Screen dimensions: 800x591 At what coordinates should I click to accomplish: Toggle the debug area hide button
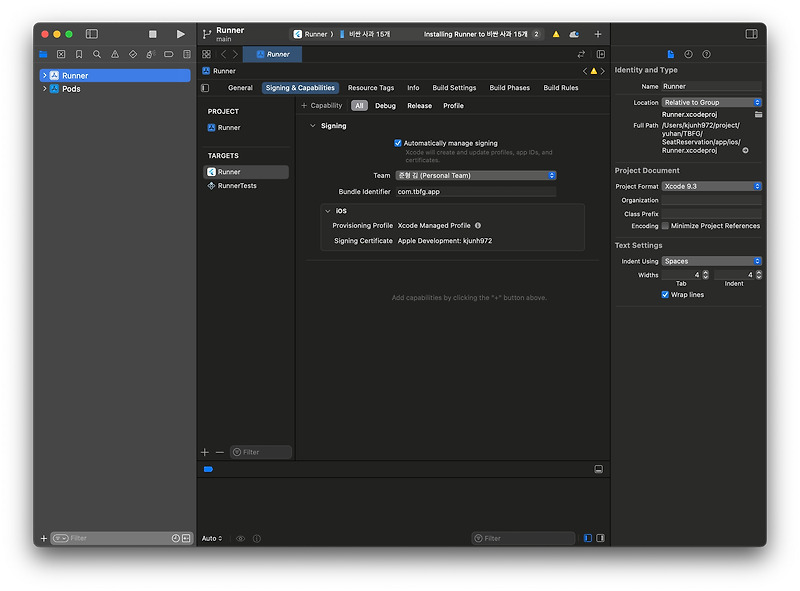pos(599,469)
